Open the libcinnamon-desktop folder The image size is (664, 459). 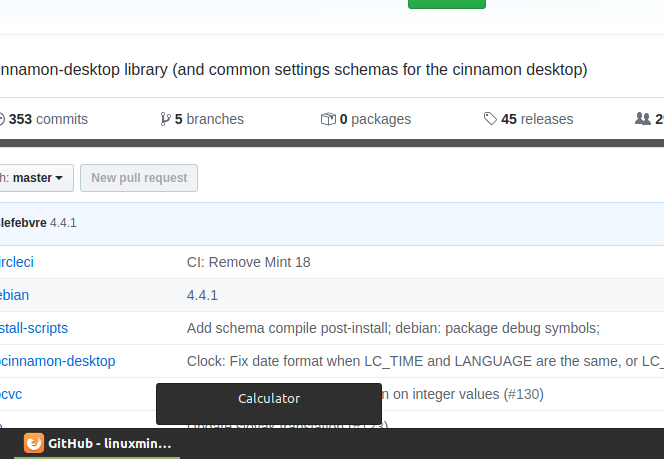(58, 361)
